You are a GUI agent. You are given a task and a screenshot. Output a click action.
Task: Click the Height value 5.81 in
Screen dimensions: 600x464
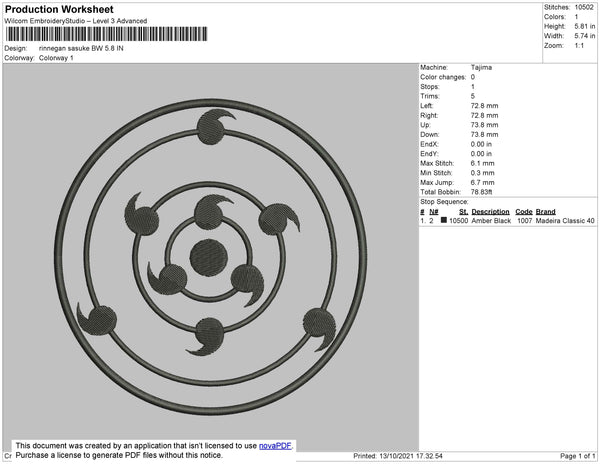click(585, 26)
